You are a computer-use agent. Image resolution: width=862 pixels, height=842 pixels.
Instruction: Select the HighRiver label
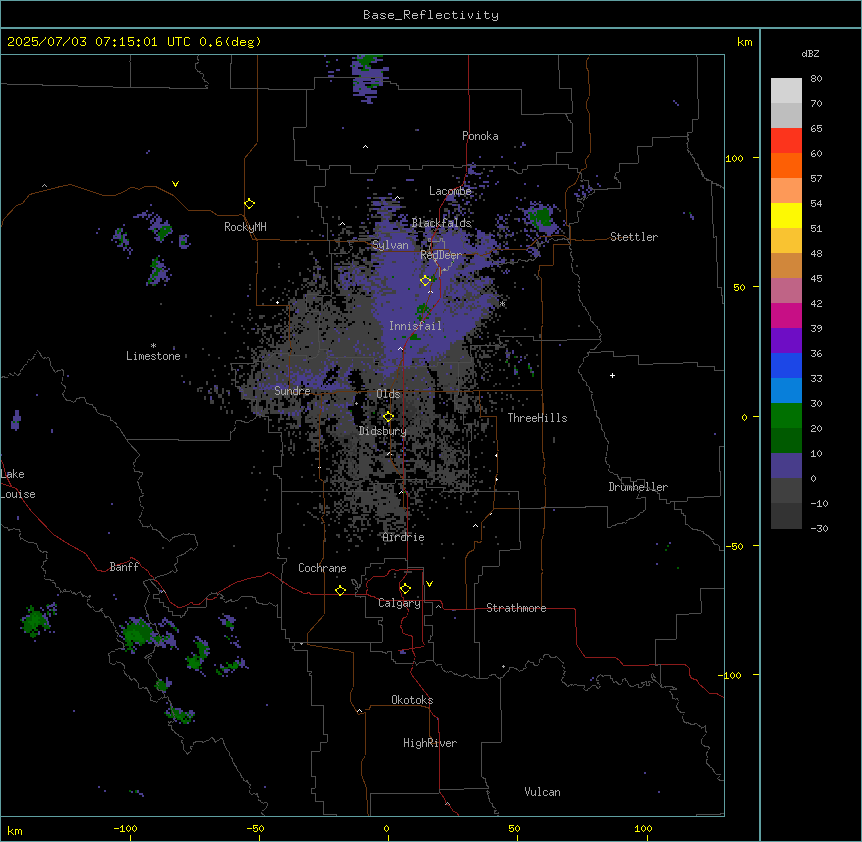click(x=430, y=743)
